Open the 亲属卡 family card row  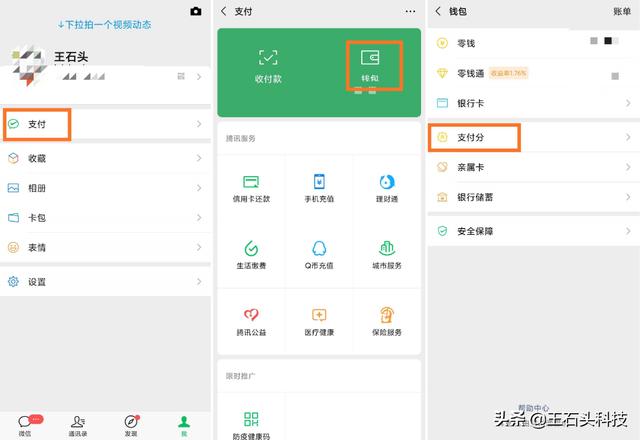click(x=534, y=167)
